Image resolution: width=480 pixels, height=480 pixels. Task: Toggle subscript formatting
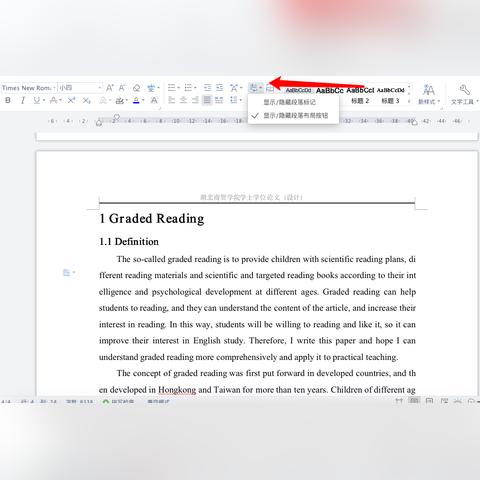coord(86,100)
